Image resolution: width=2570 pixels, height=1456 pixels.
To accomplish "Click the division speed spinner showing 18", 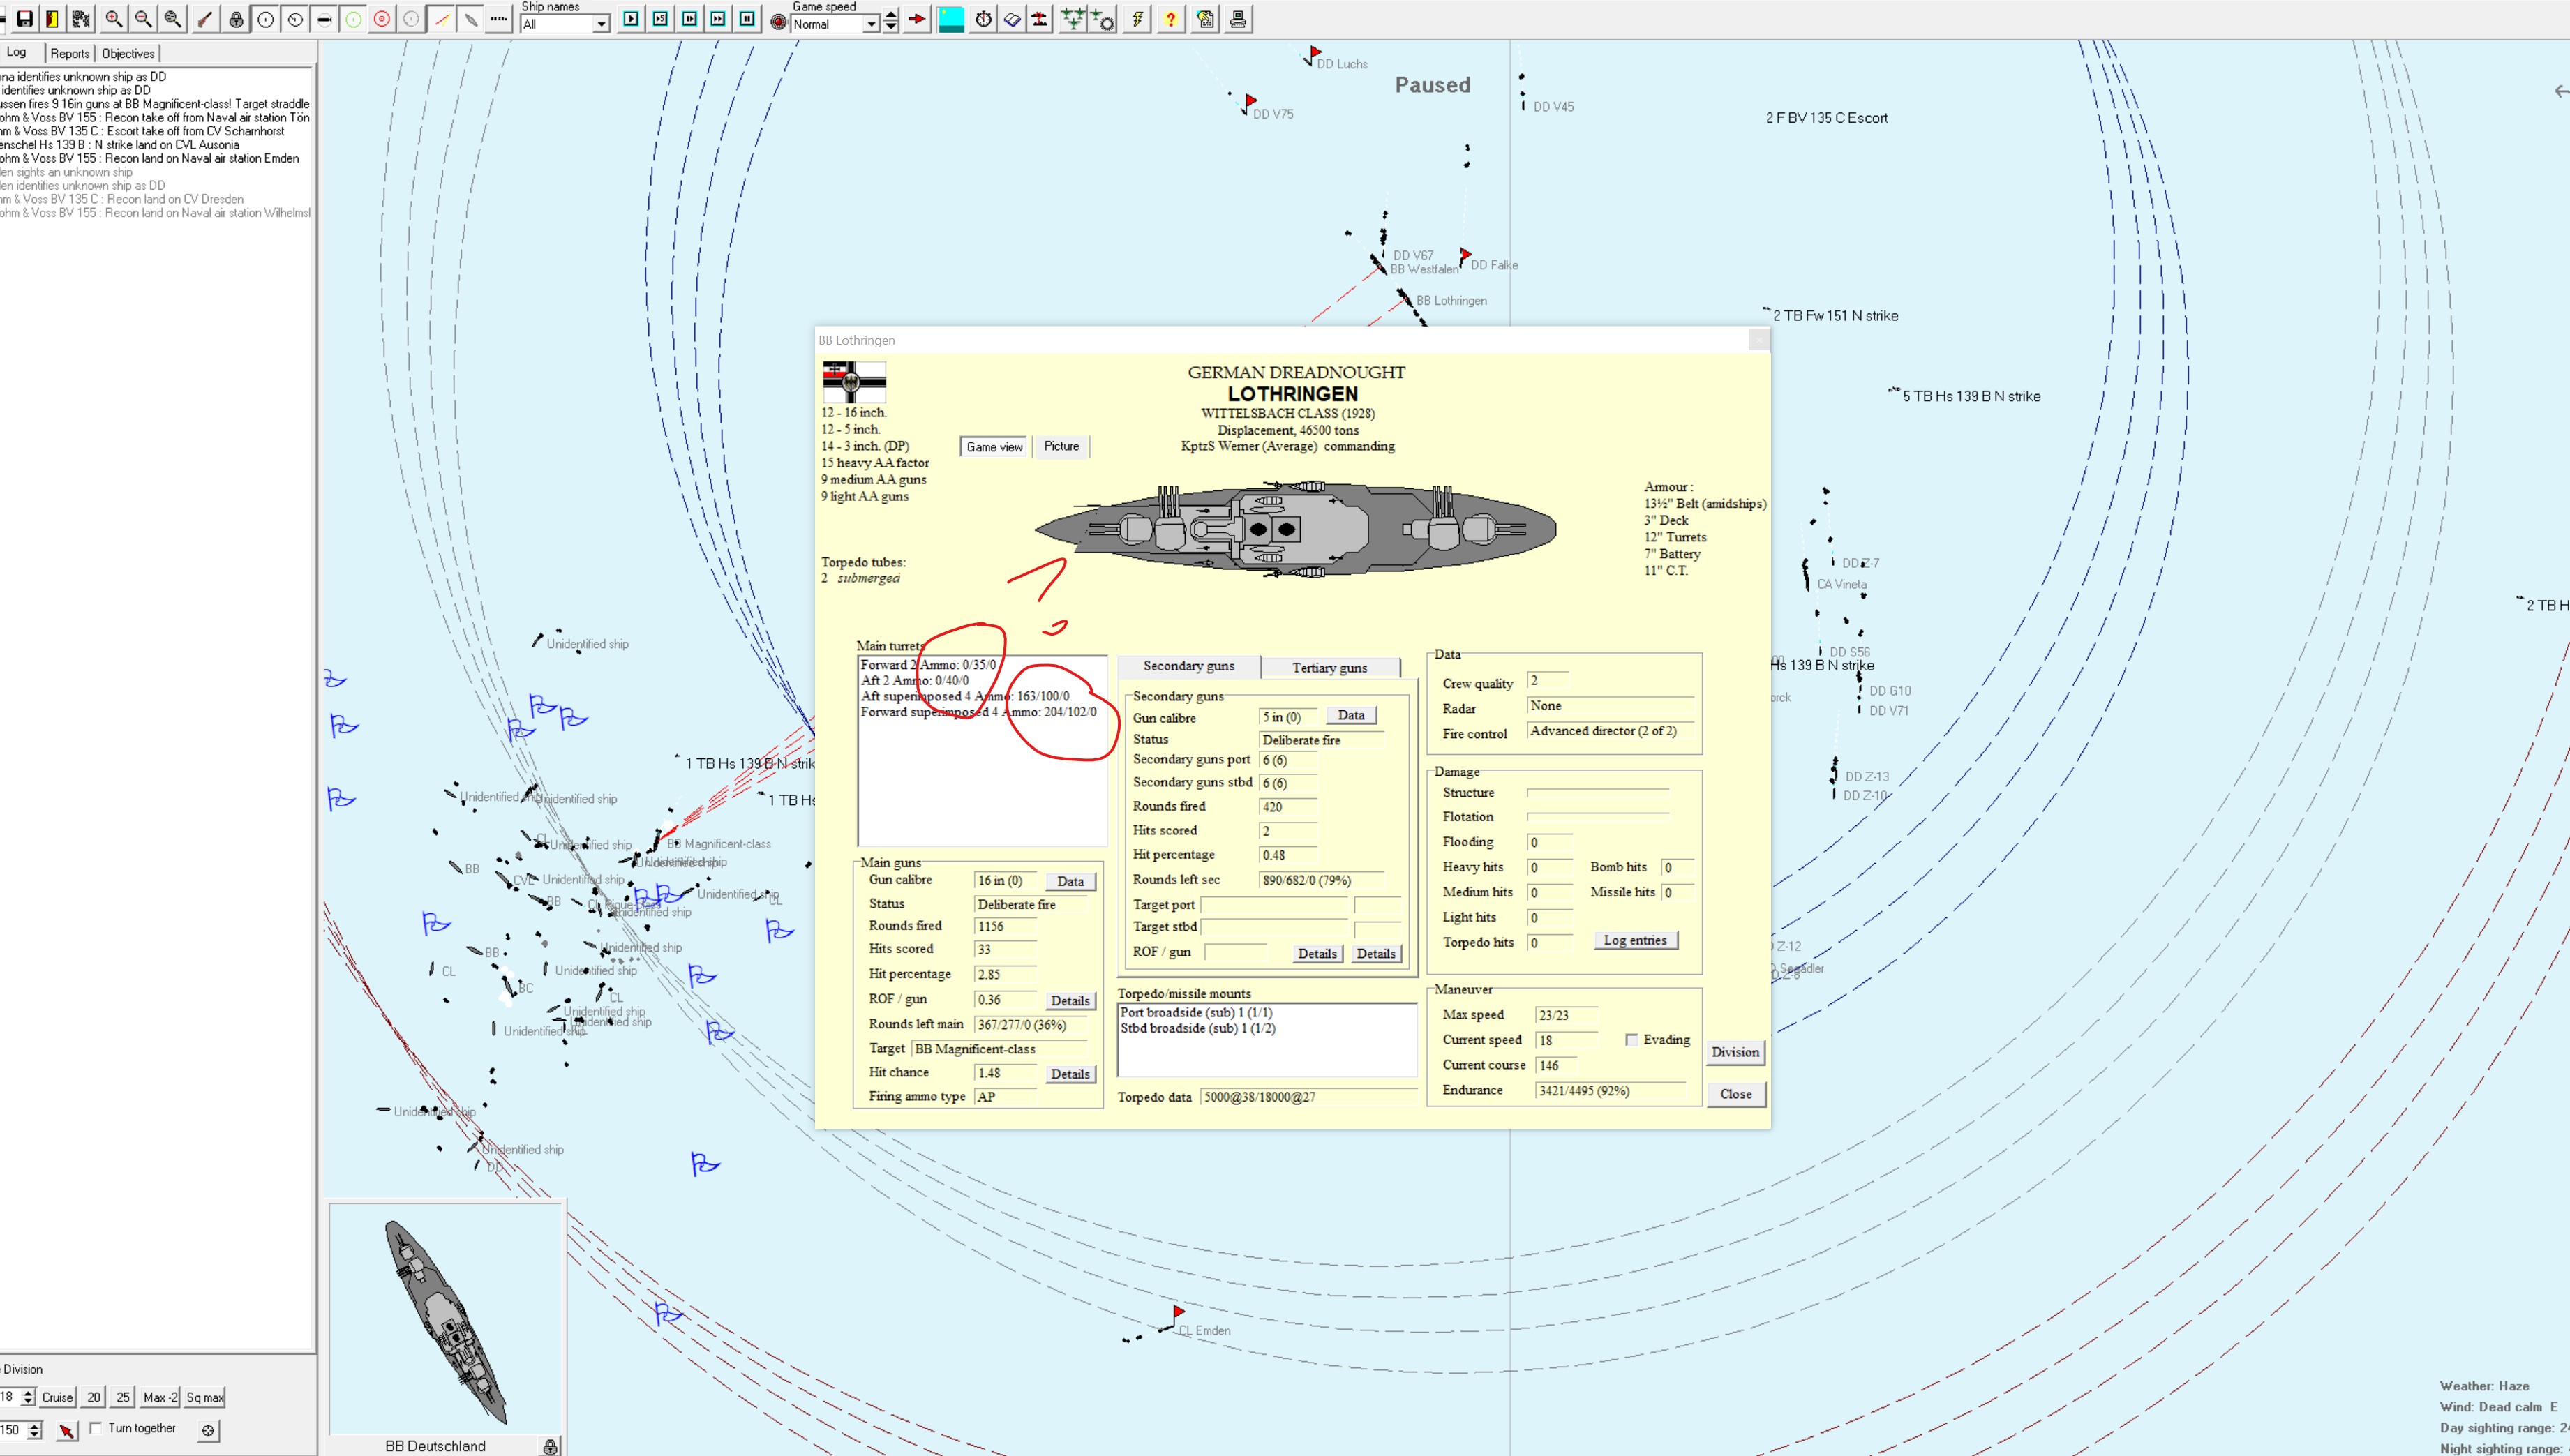I will pyautogui.click(x=28, y=1397).
